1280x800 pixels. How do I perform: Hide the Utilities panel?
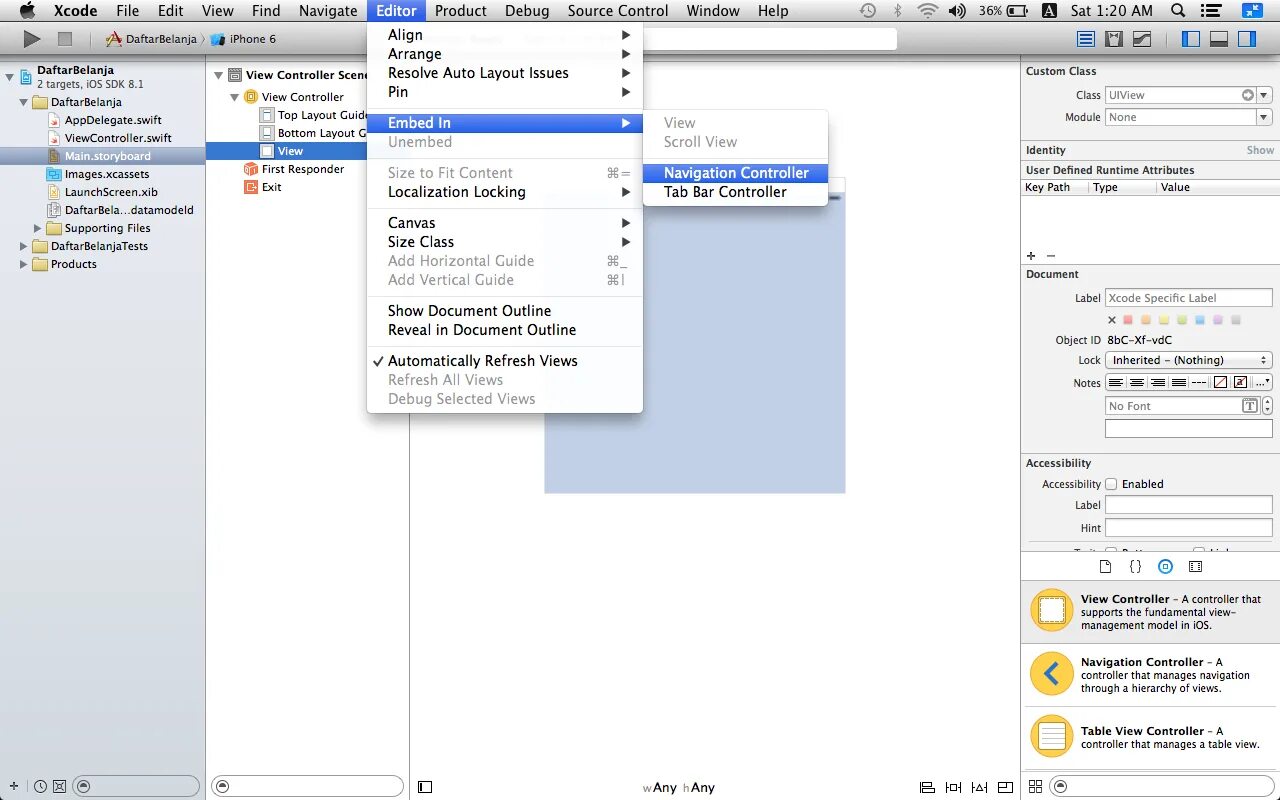pyautogui.click(x=1247, y=39)
